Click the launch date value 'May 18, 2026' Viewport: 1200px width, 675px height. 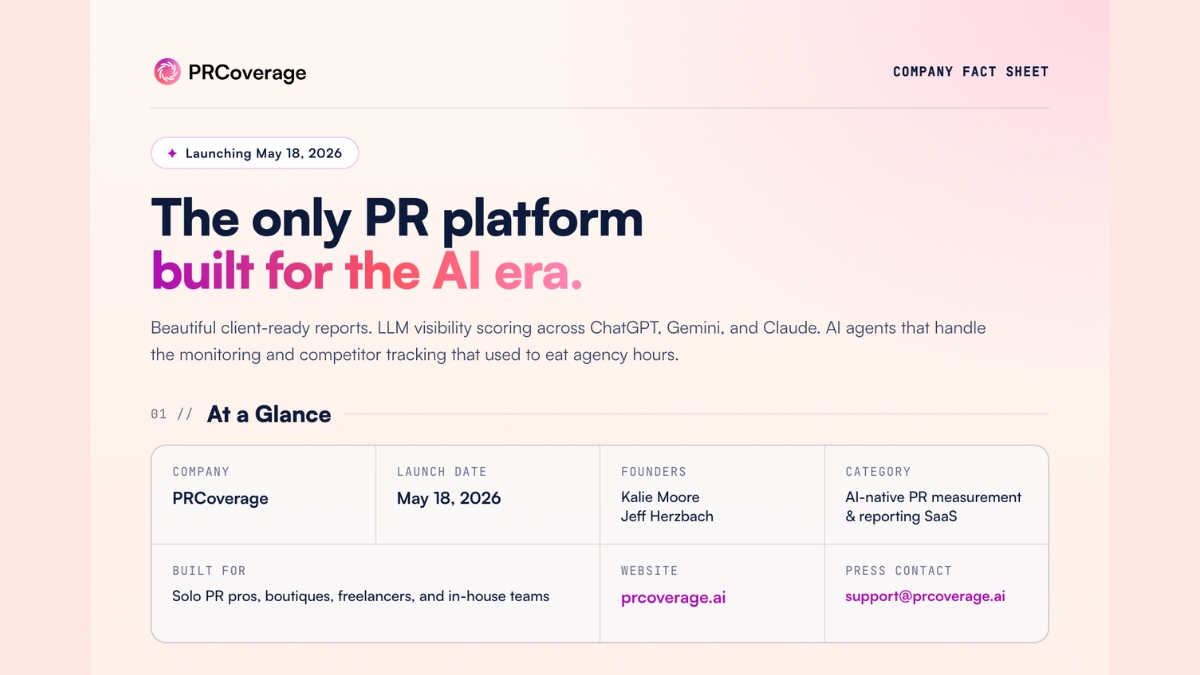tap(449, 498)
